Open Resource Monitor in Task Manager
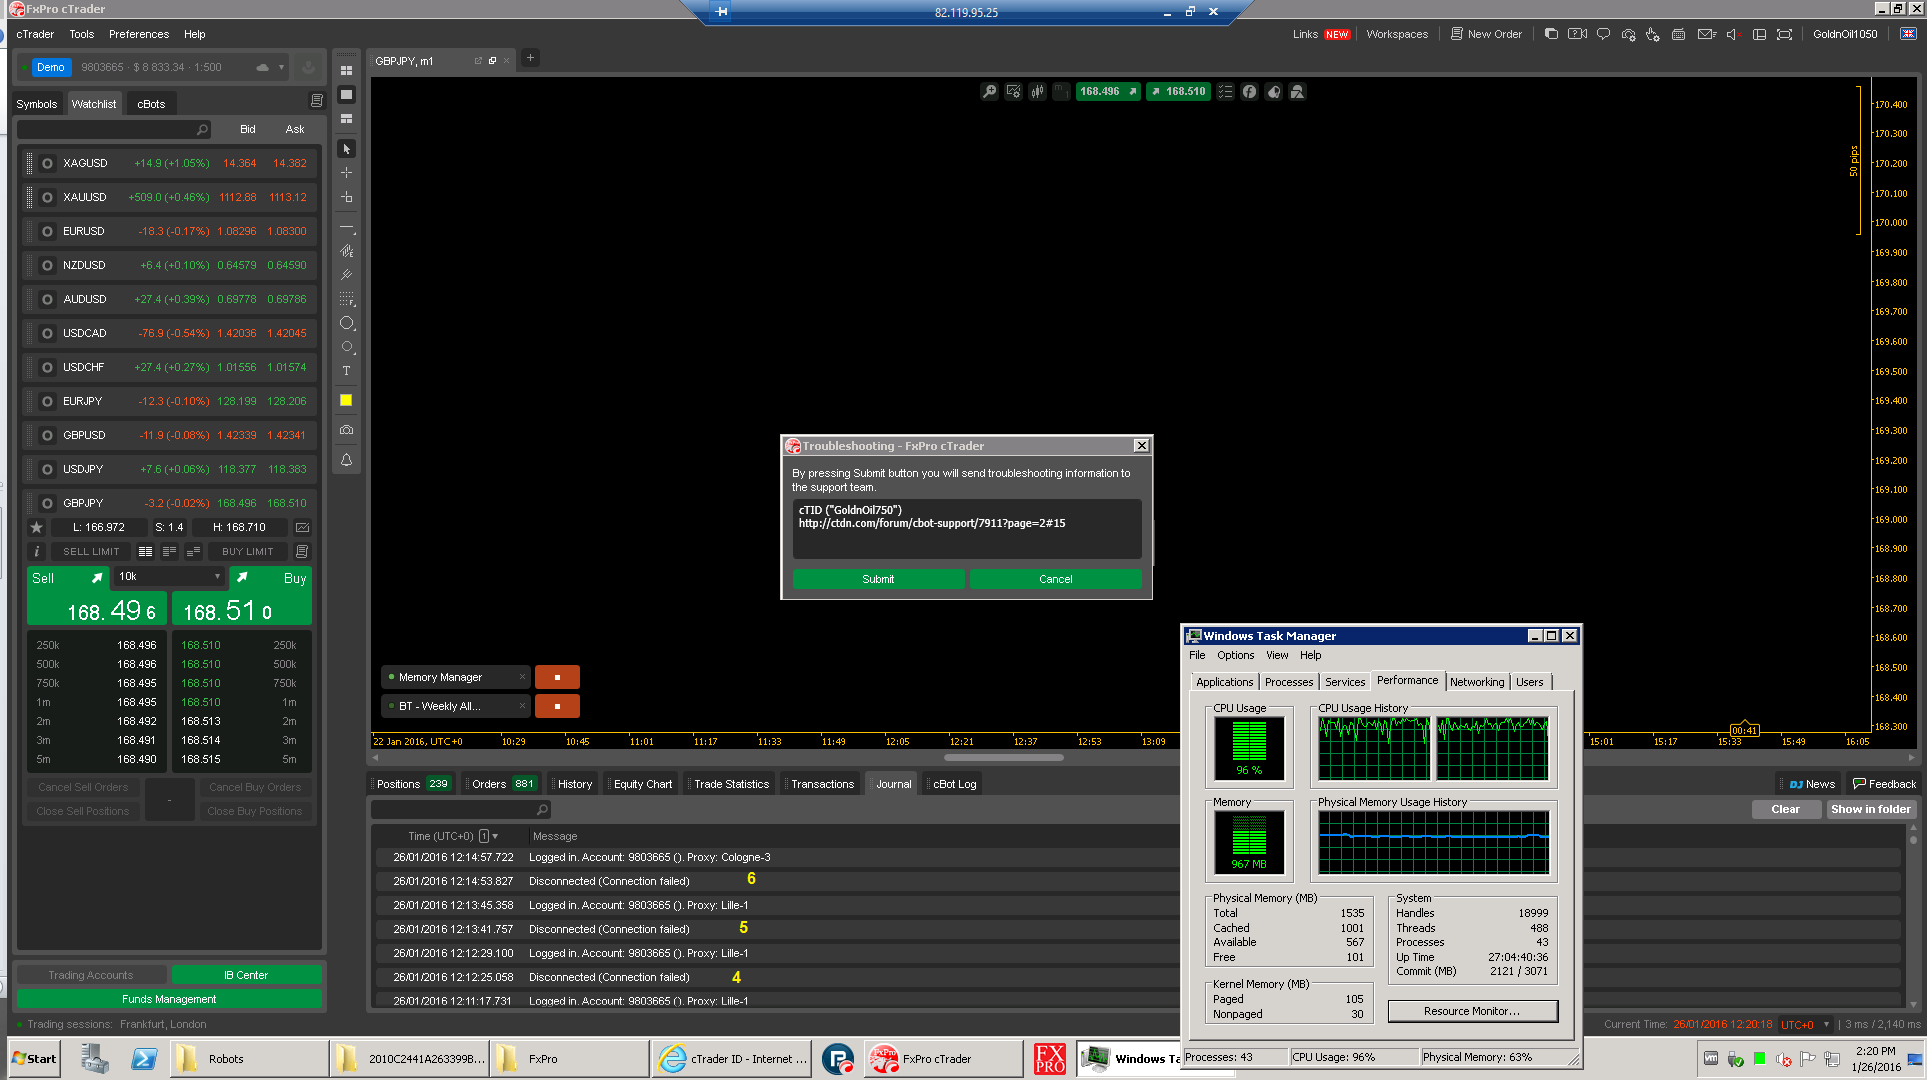The width and height of the screenshot is (1927, 1080). [x=1472, y=1011]
